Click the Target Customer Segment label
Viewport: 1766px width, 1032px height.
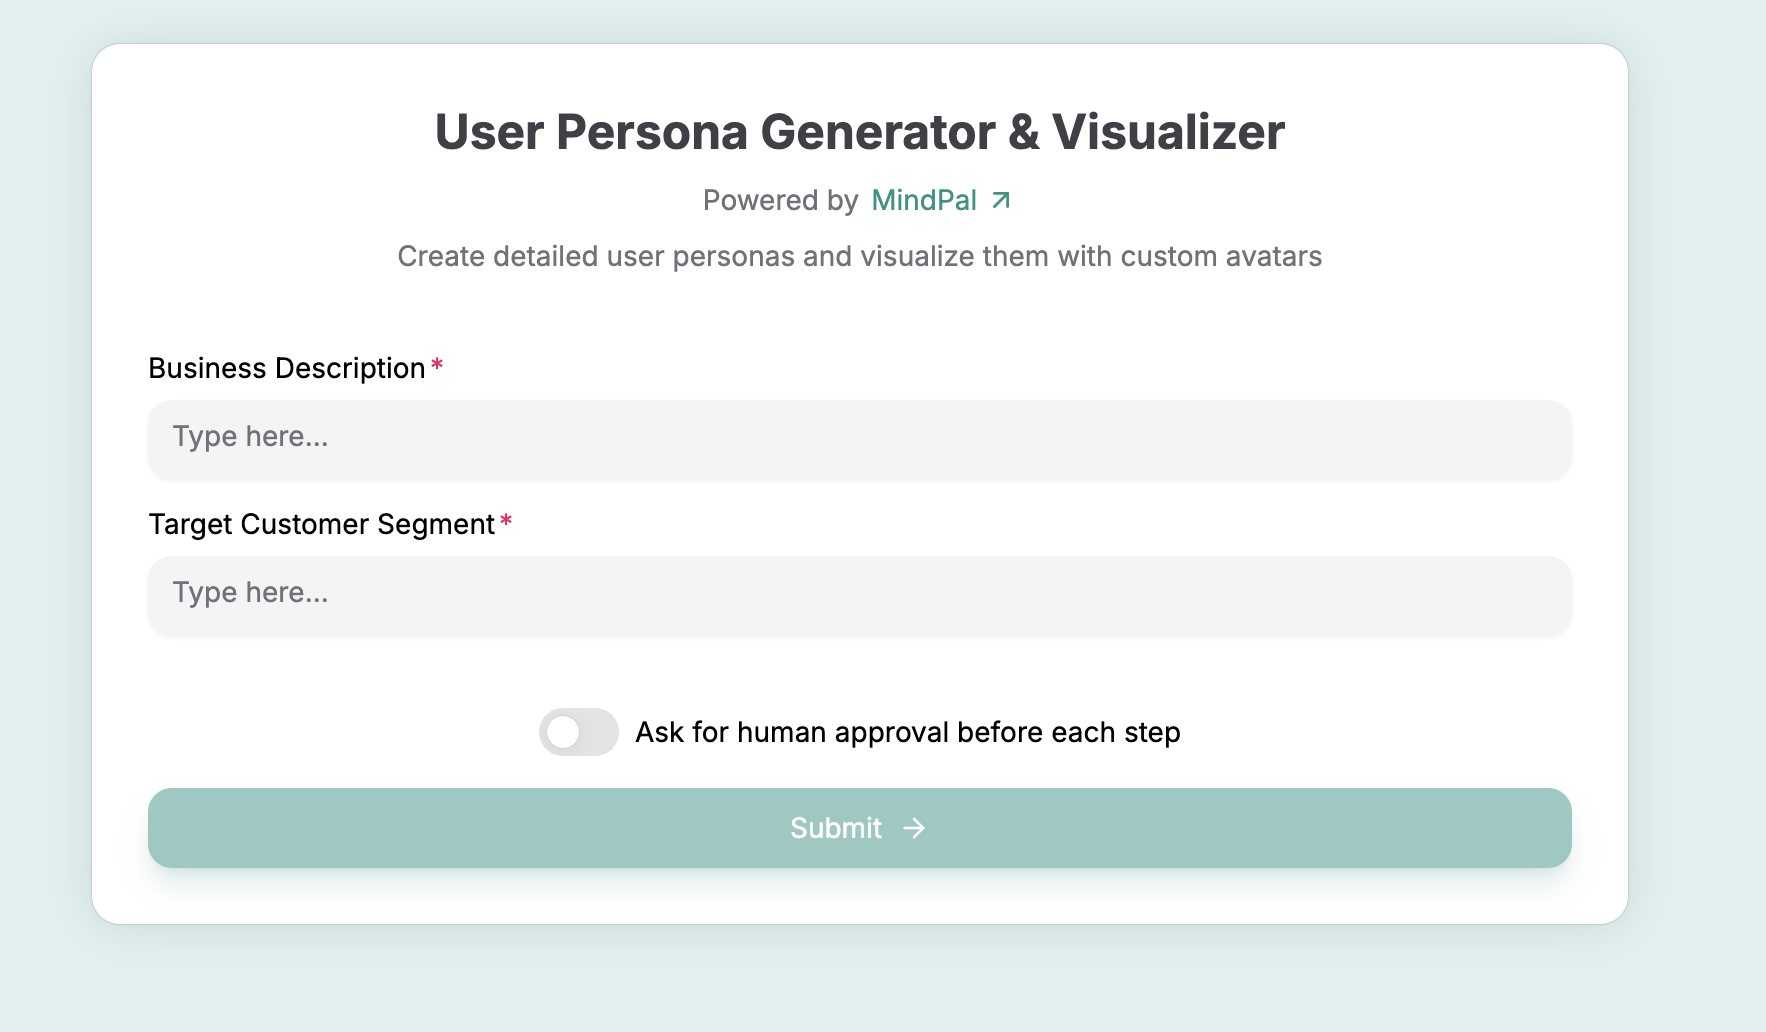(x=321, y=525)
